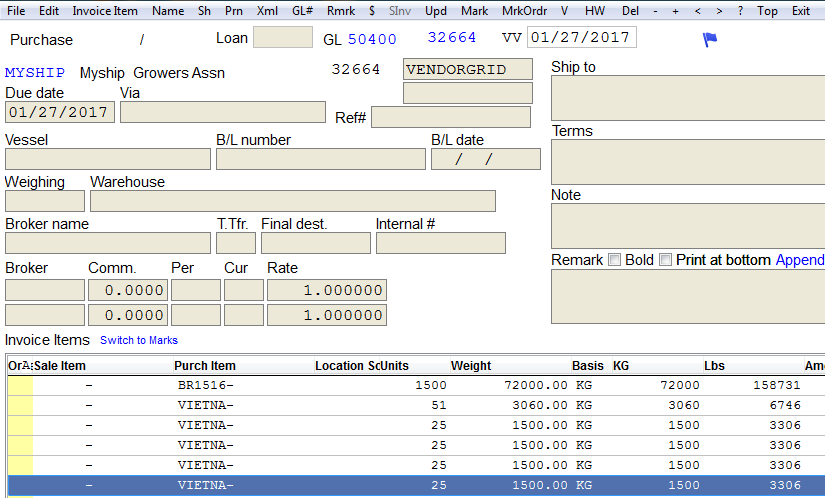Click the Exit menu item
This screenshot has height=498, width=825.
pyautogui.click(x=801, y=11)
